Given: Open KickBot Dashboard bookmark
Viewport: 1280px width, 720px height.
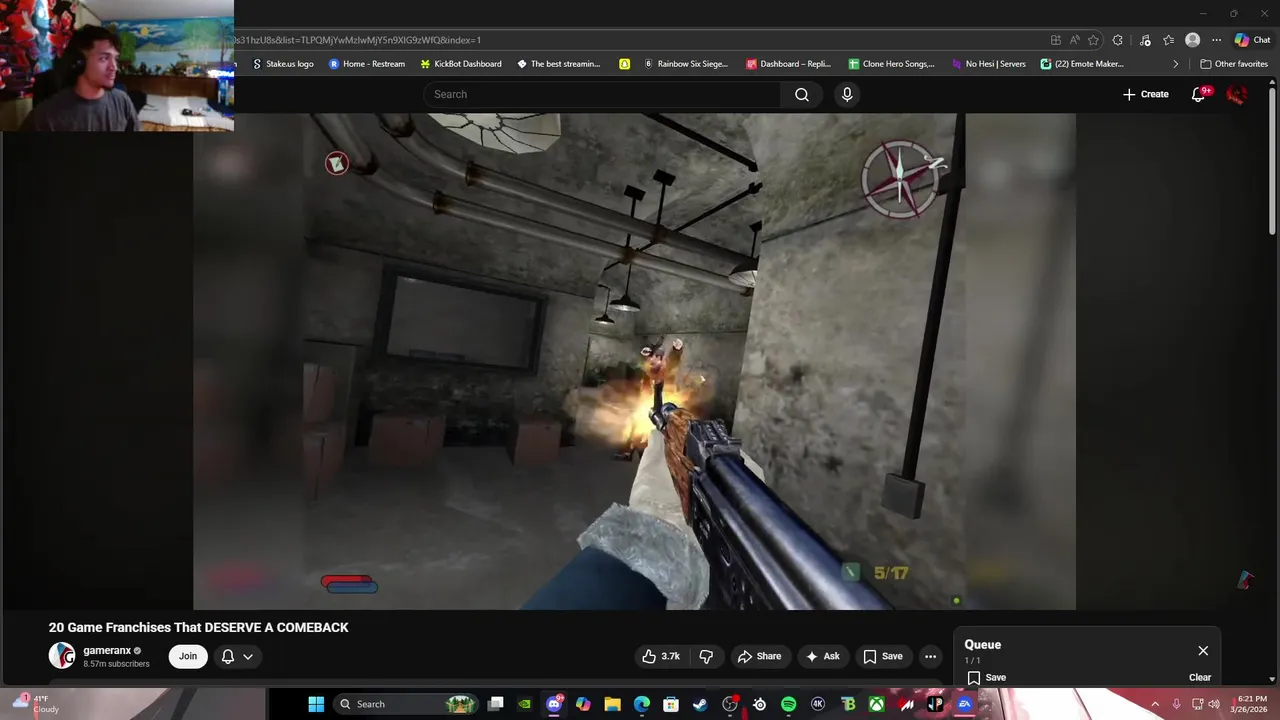Looking at the screenshot, I should (x=461, y=64).
